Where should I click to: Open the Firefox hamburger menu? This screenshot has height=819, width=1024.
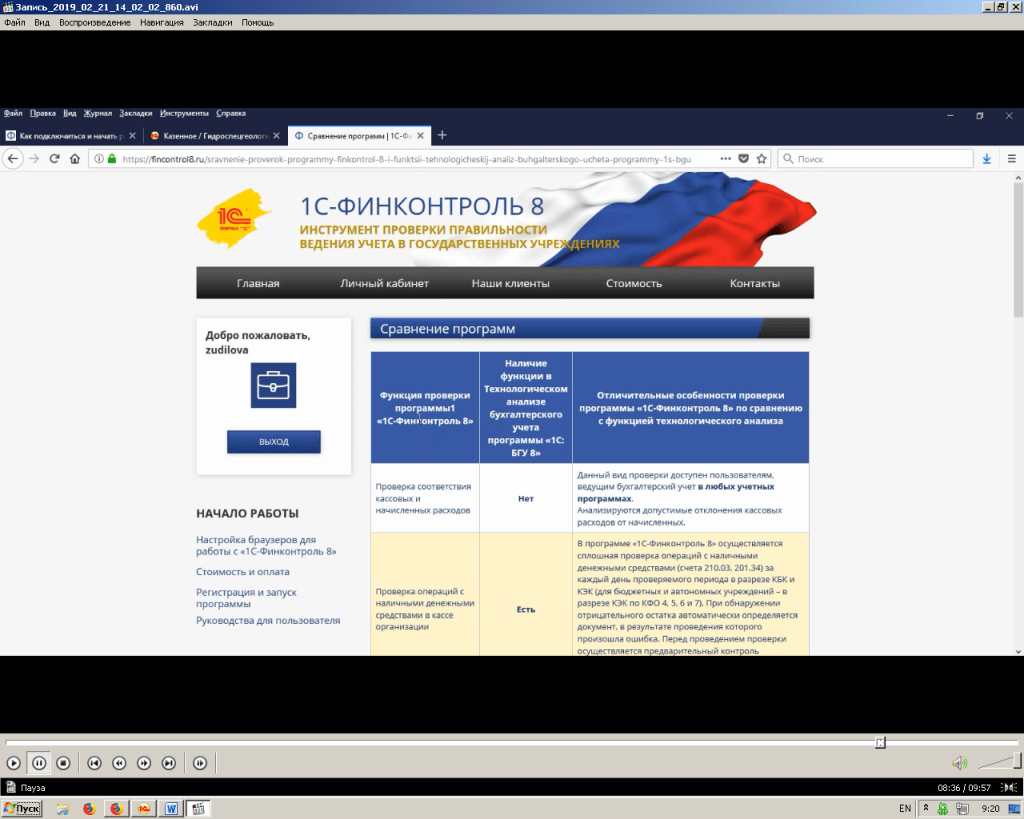point(1012,159)
